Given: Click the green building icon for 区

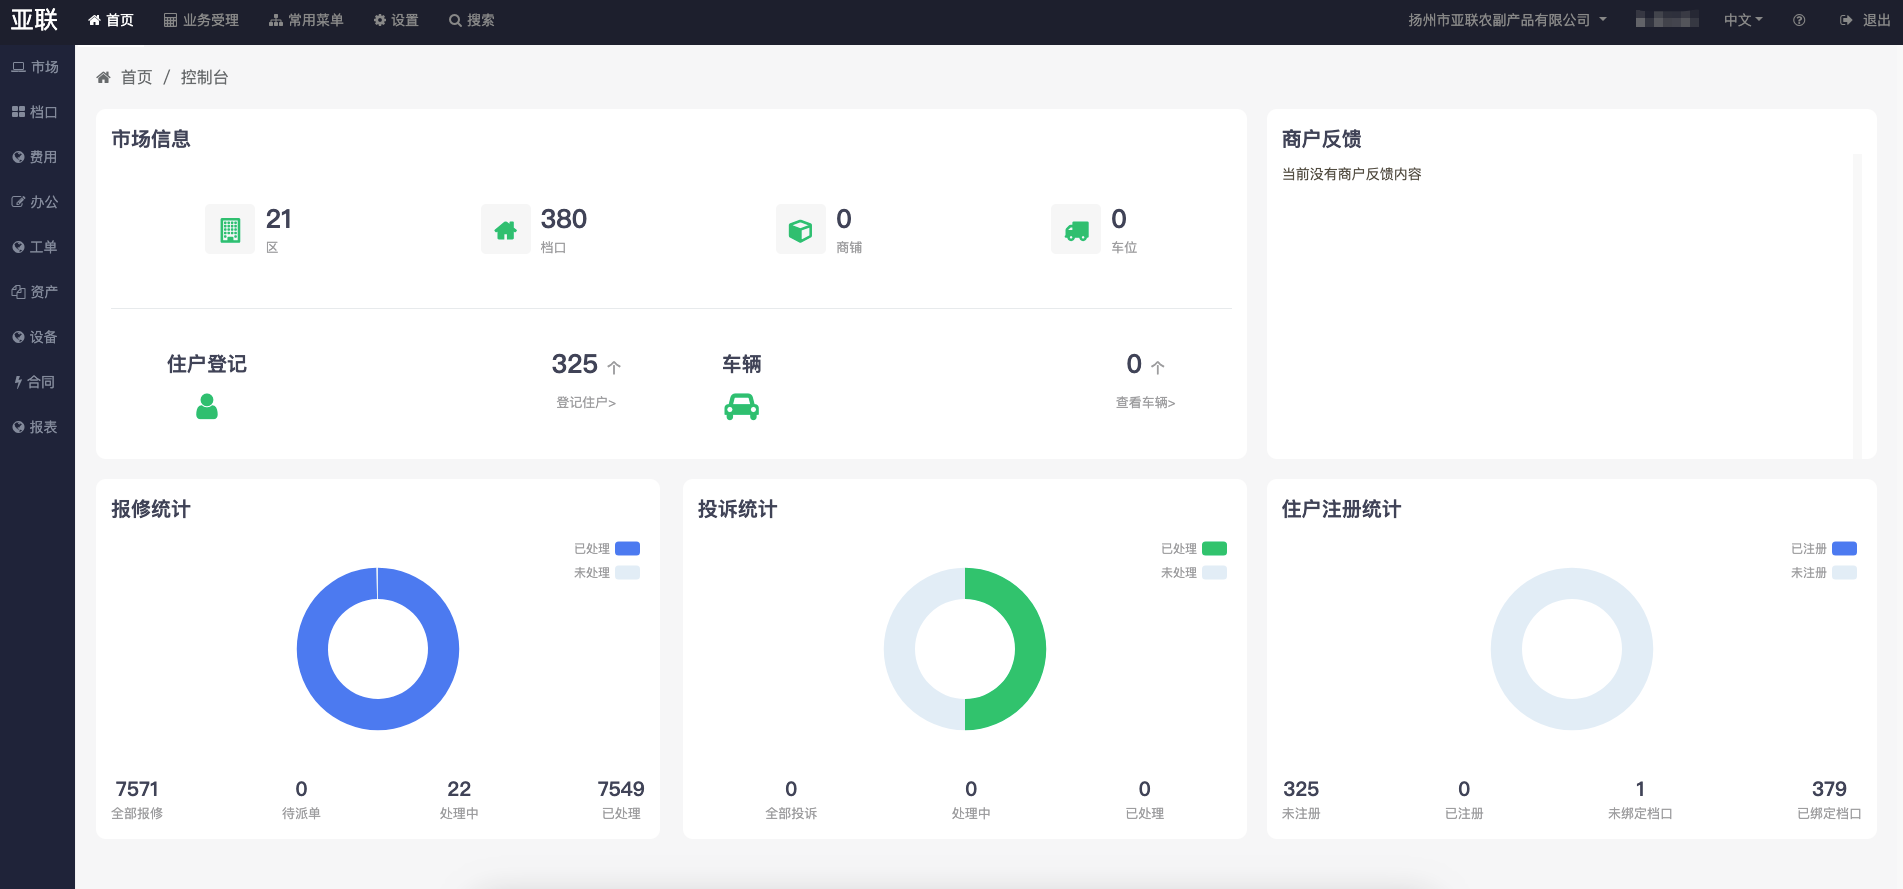Looking at the screenshot, I should [x=230, y=230].
